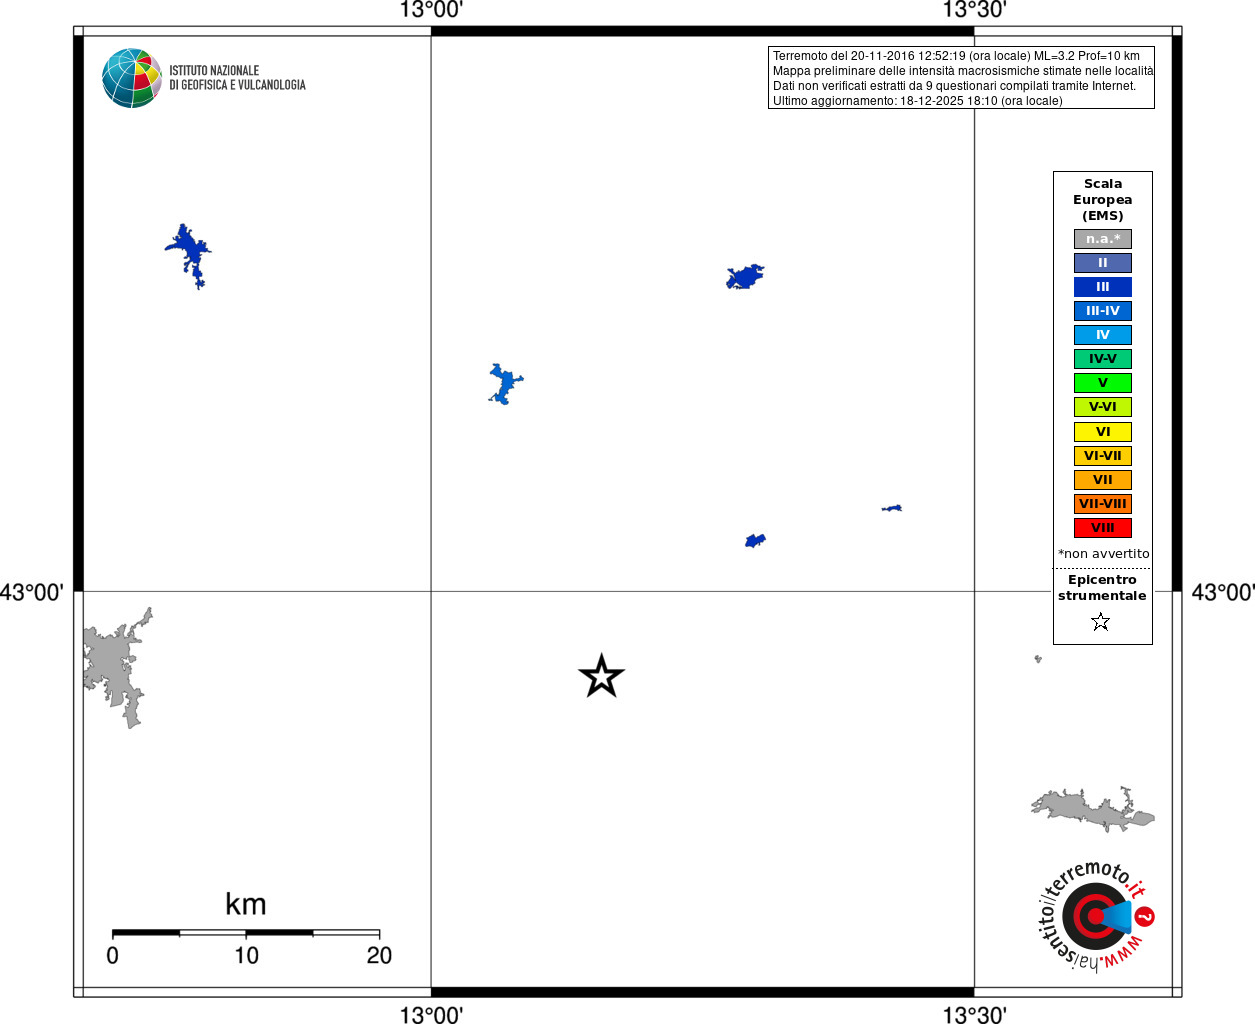Viewport: 1255px width, 1024px height.
Task: Click the scale bar '20' tick label
Action: pyautogui.click(x=379, y=956)
